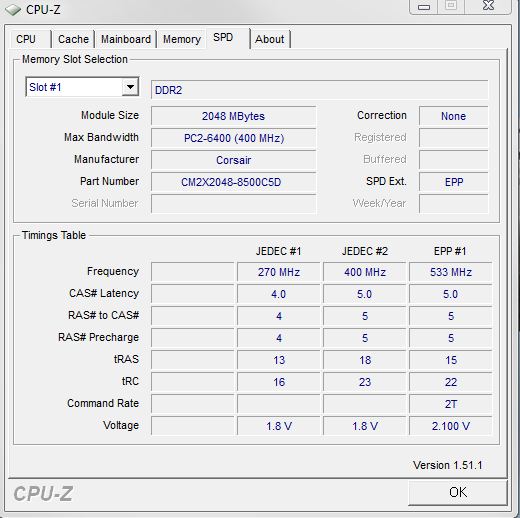Click the SPD Ext. EPP field
This screenshot has width=520, height=518.
454,182
